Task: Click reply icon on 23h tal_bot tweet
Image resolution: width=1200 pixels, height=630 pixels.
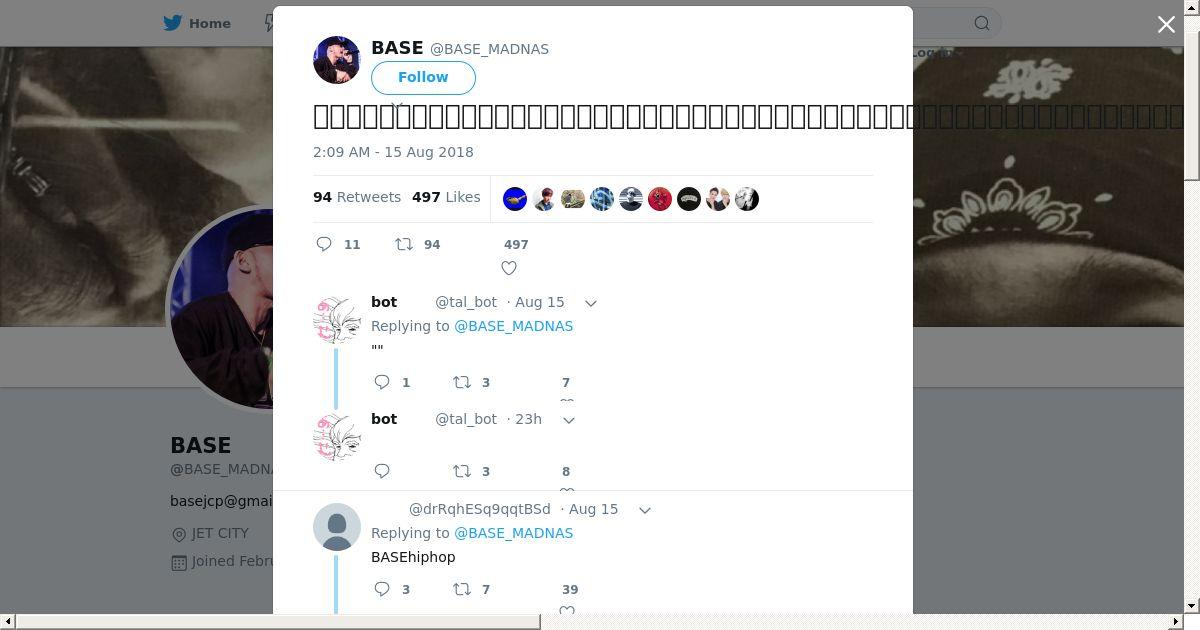Action: point(382,471)
